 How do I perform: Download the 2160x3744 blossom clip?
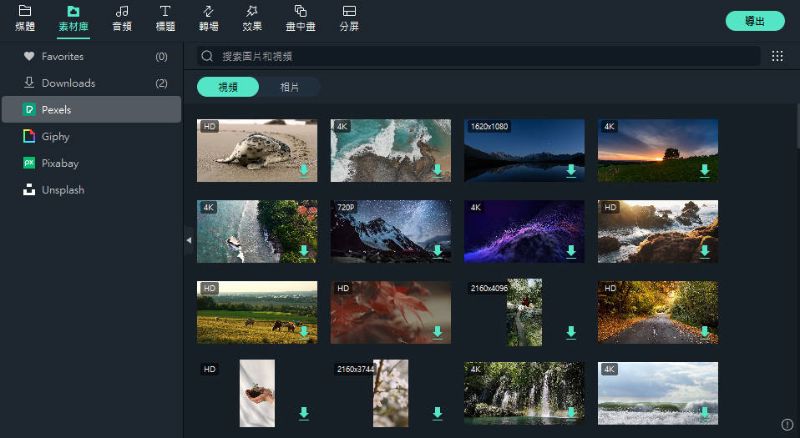438,413
